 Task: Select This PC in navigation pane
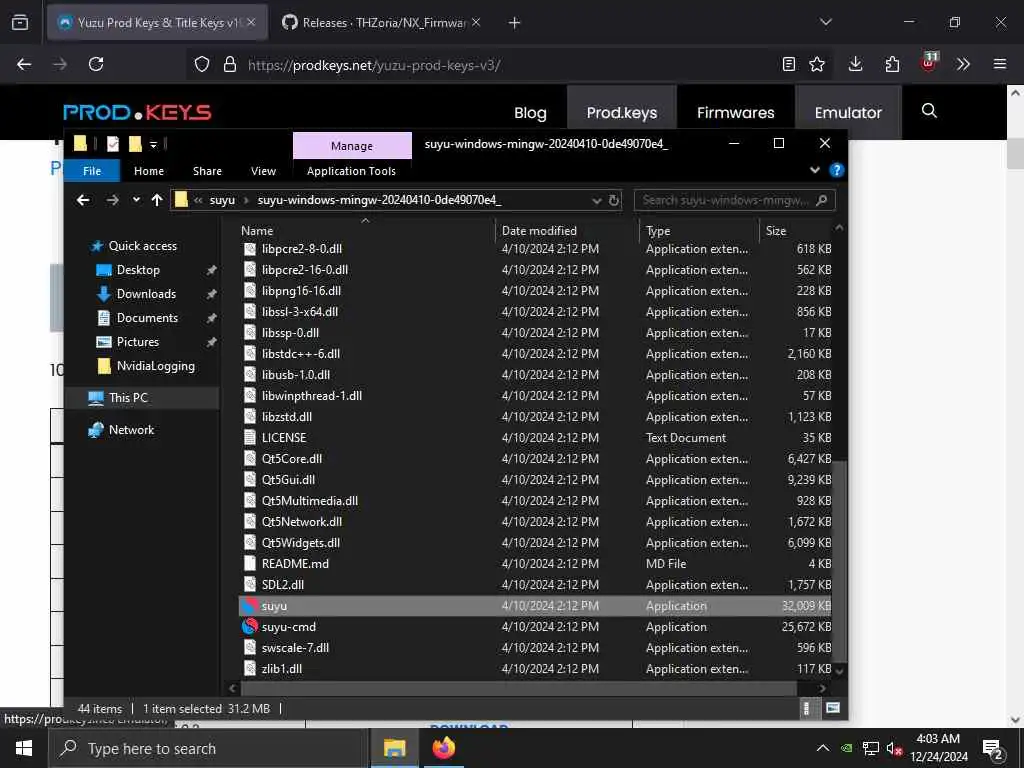coord(128,398)
